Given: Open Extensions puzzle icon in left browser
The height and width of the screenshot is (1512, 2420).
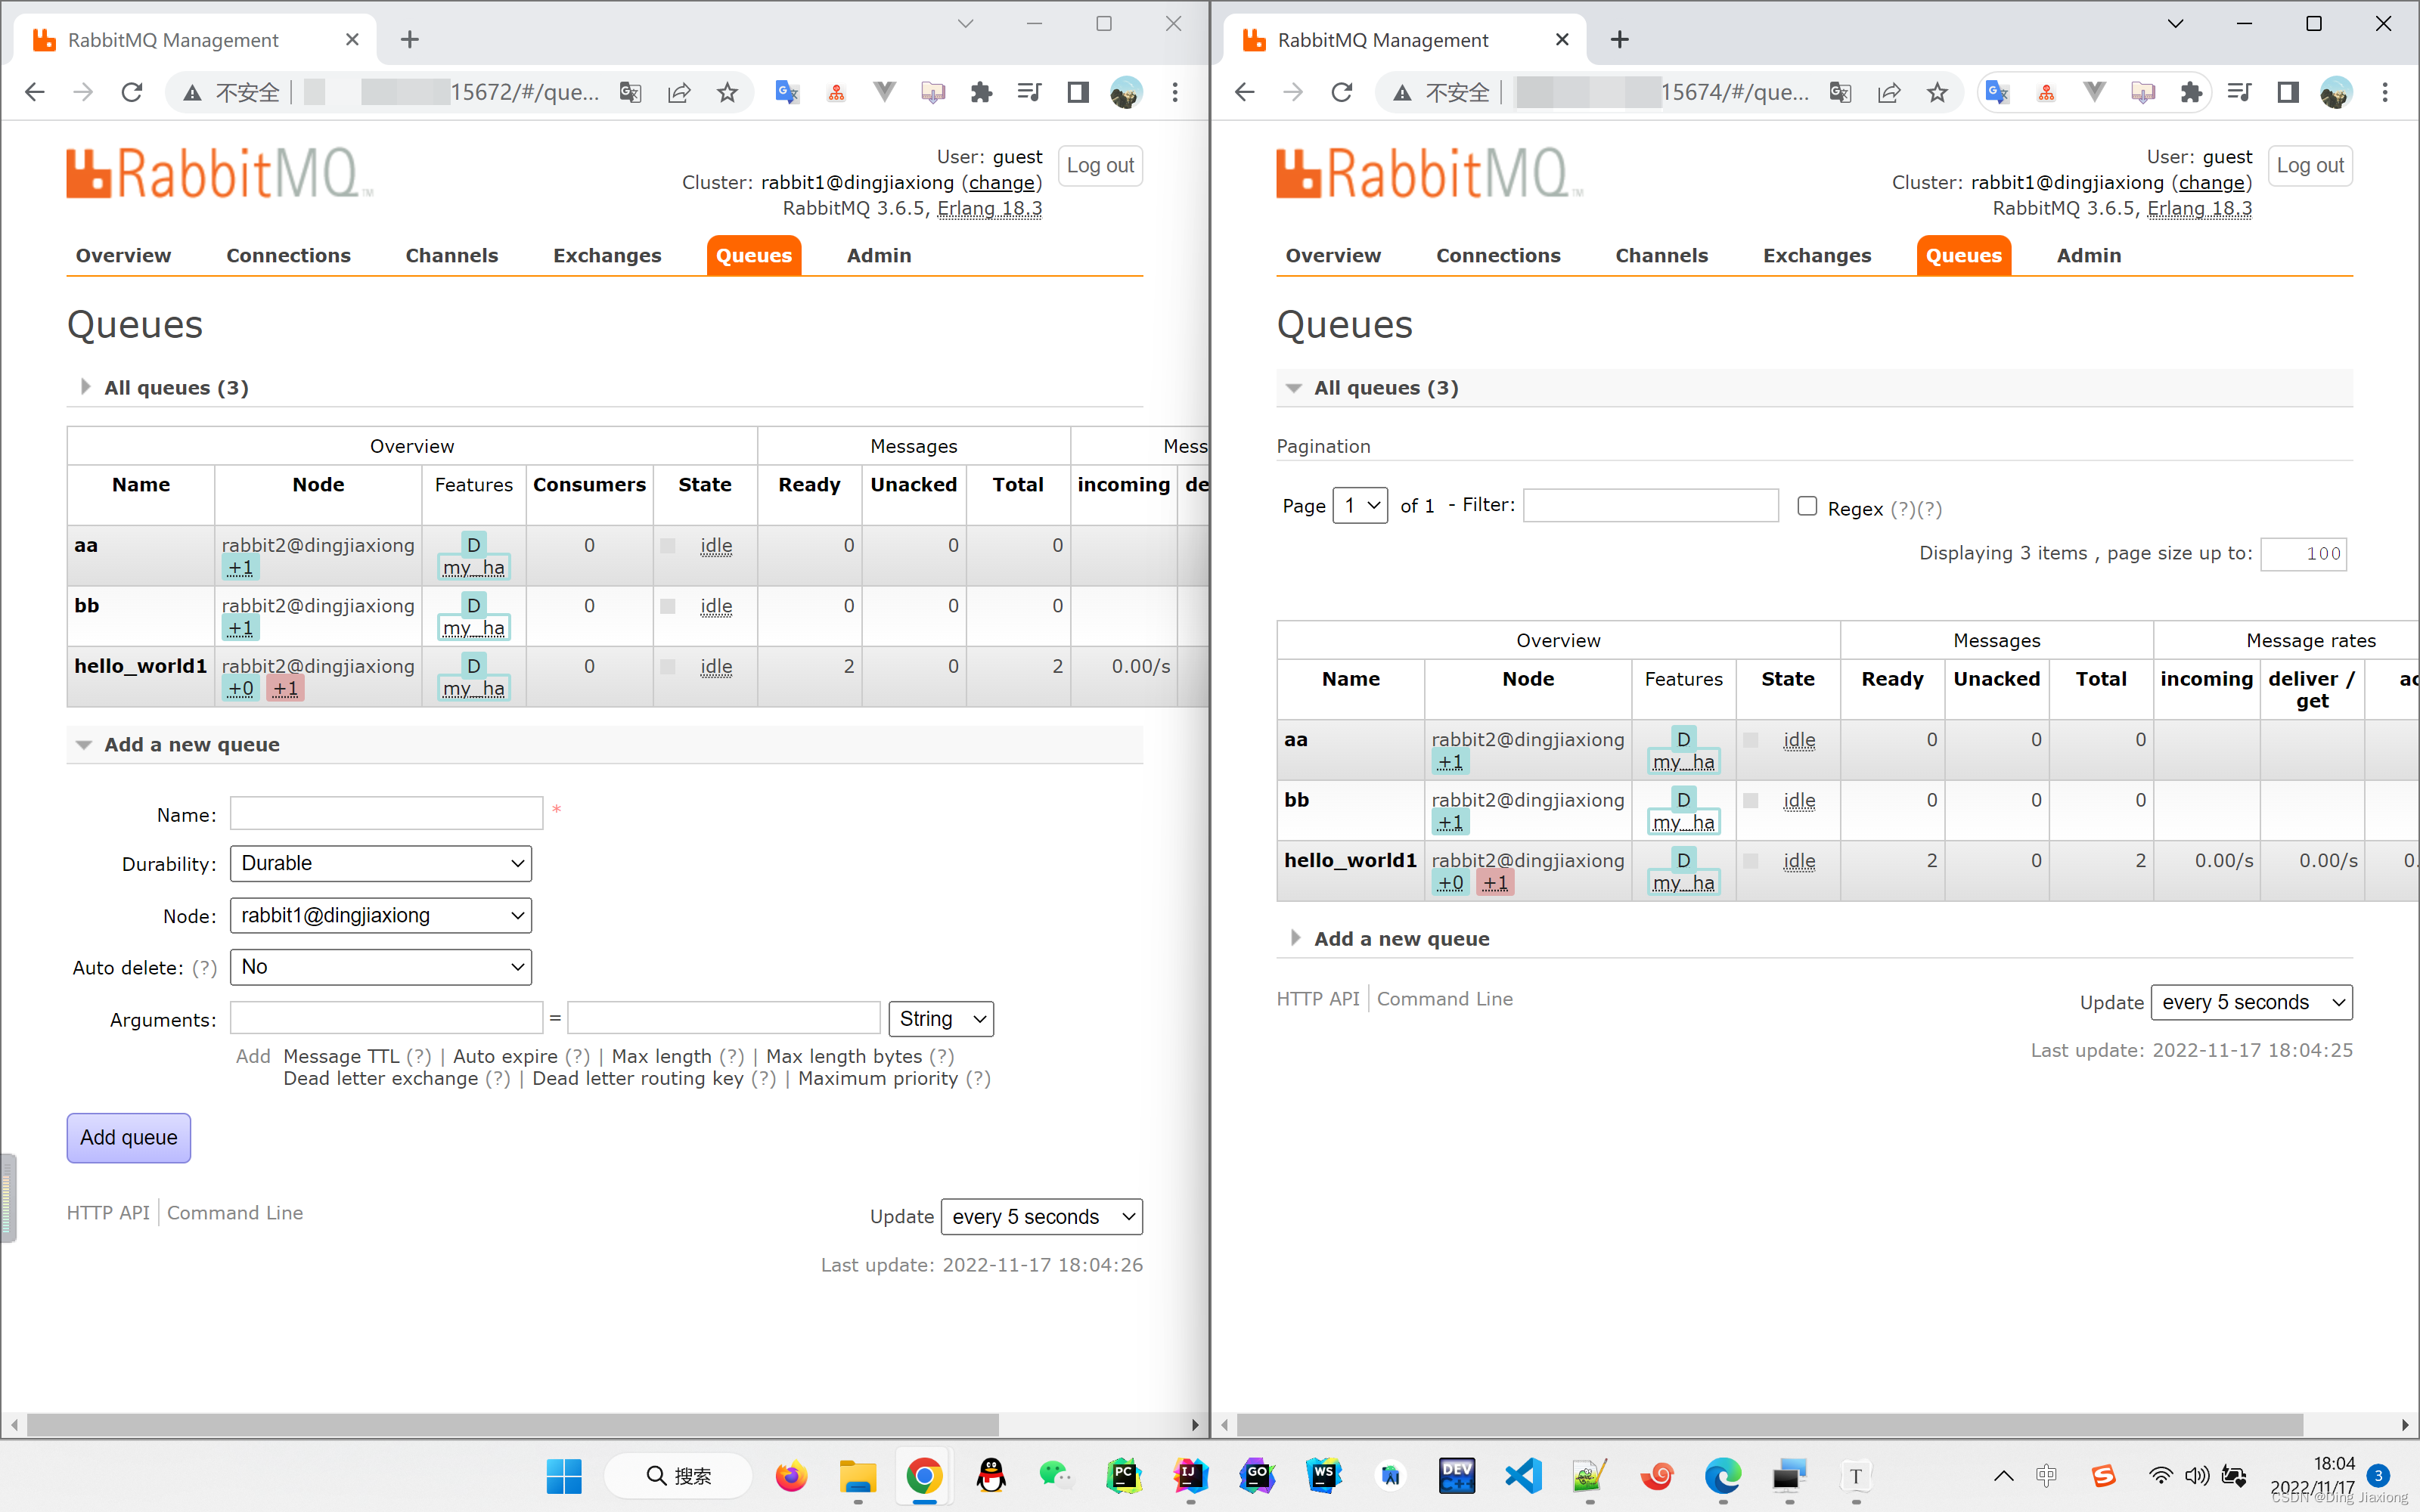Looking at the screenshot, I should pos(981,93).
